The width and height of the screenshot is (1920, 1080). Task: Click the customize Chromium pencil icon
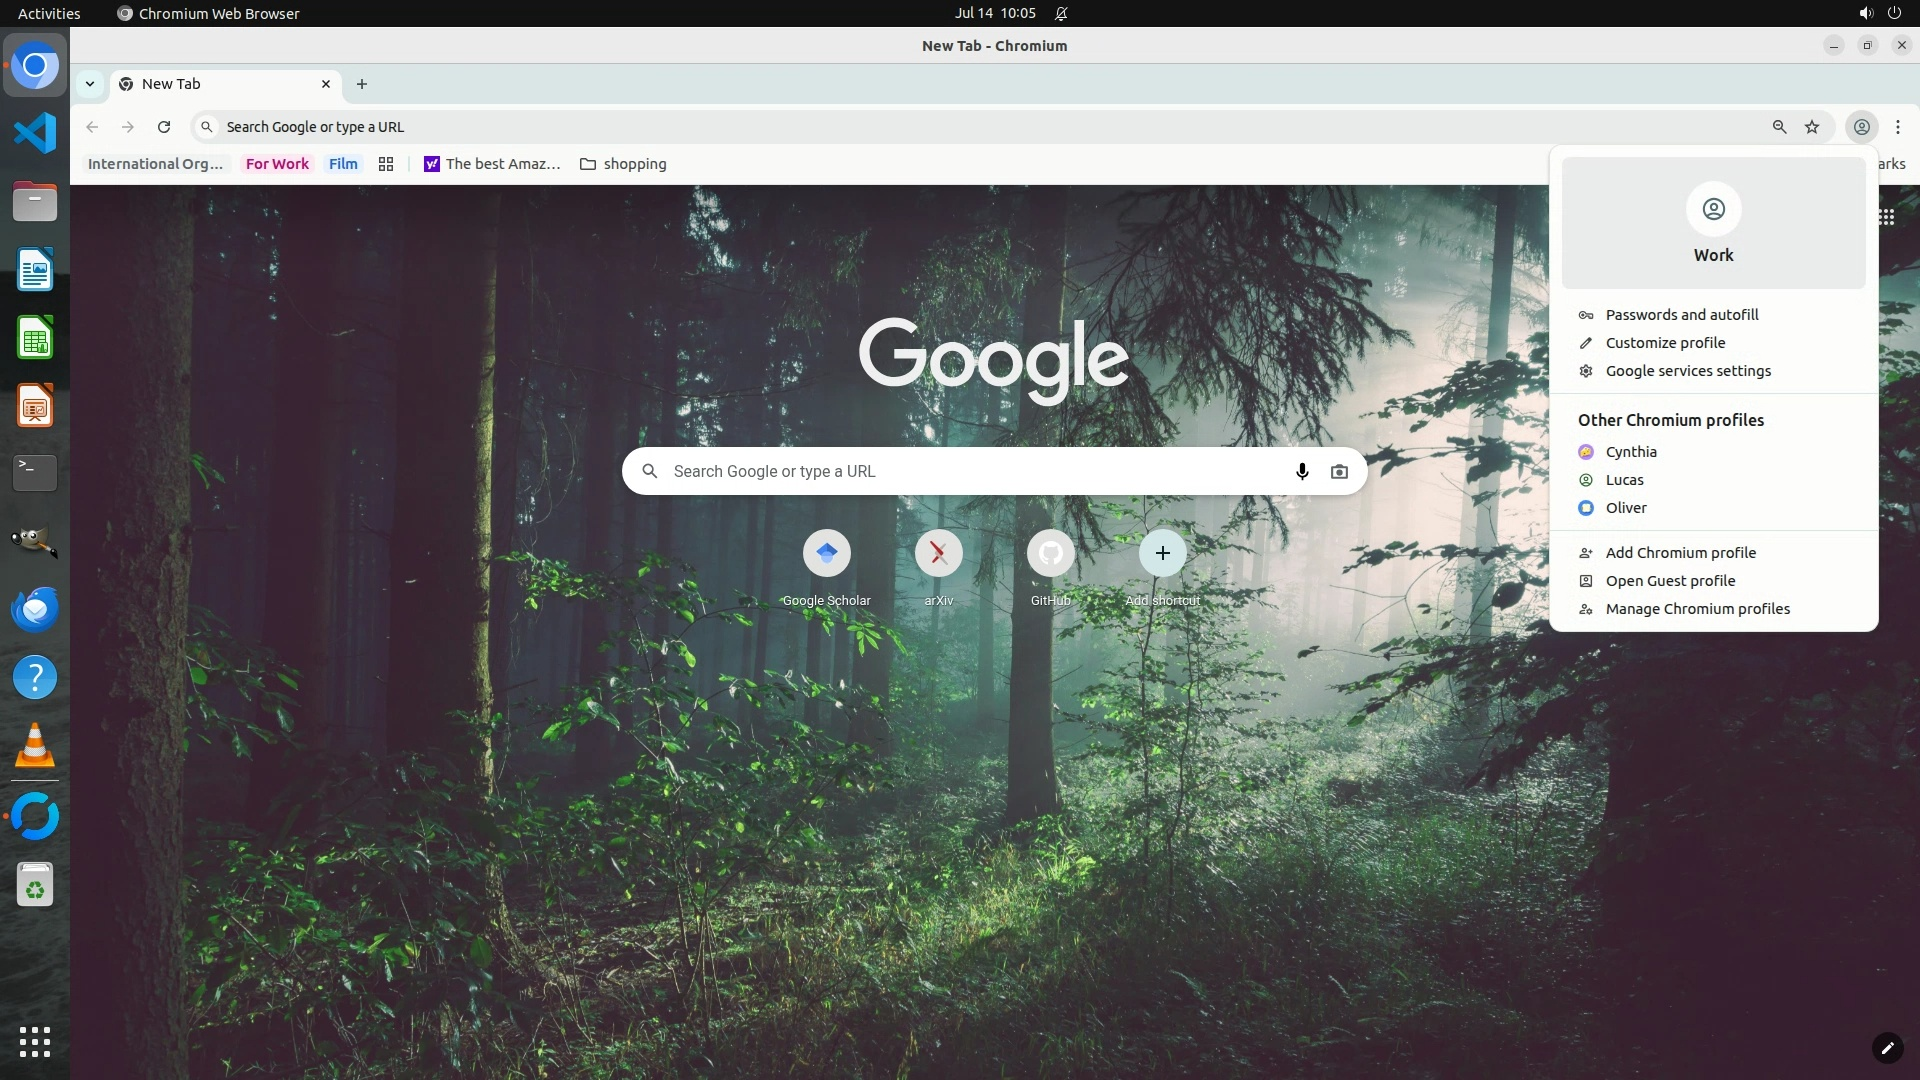tap(1887, 1048)
